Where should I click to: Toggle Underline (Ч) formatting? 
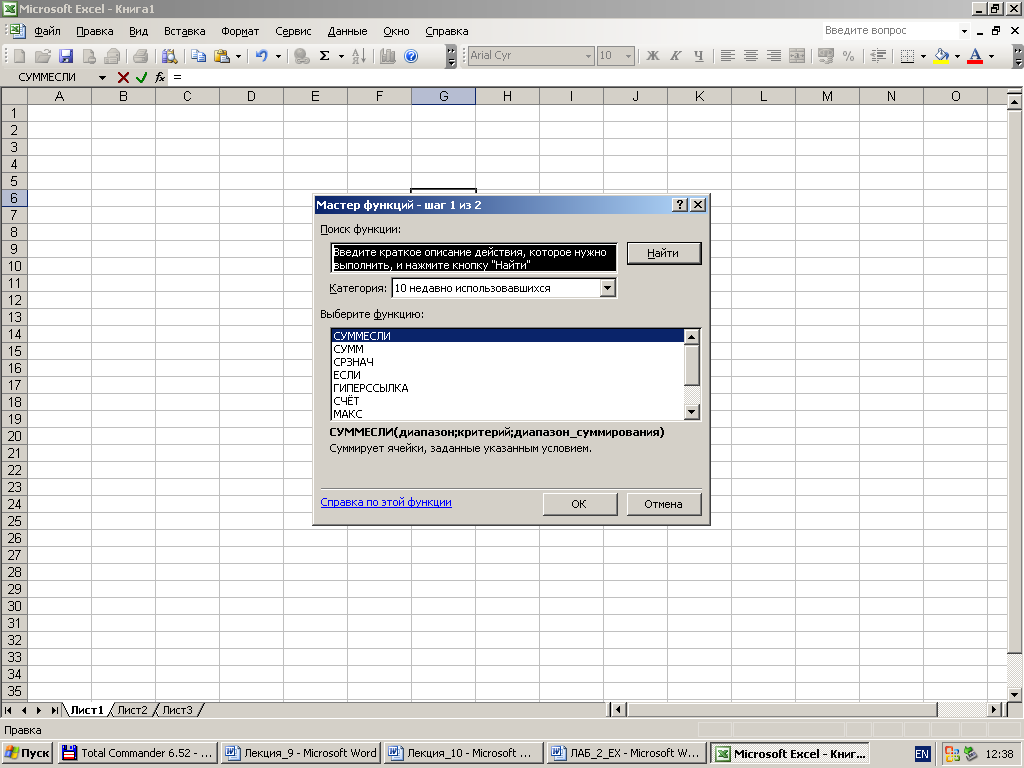click(699, 56)
